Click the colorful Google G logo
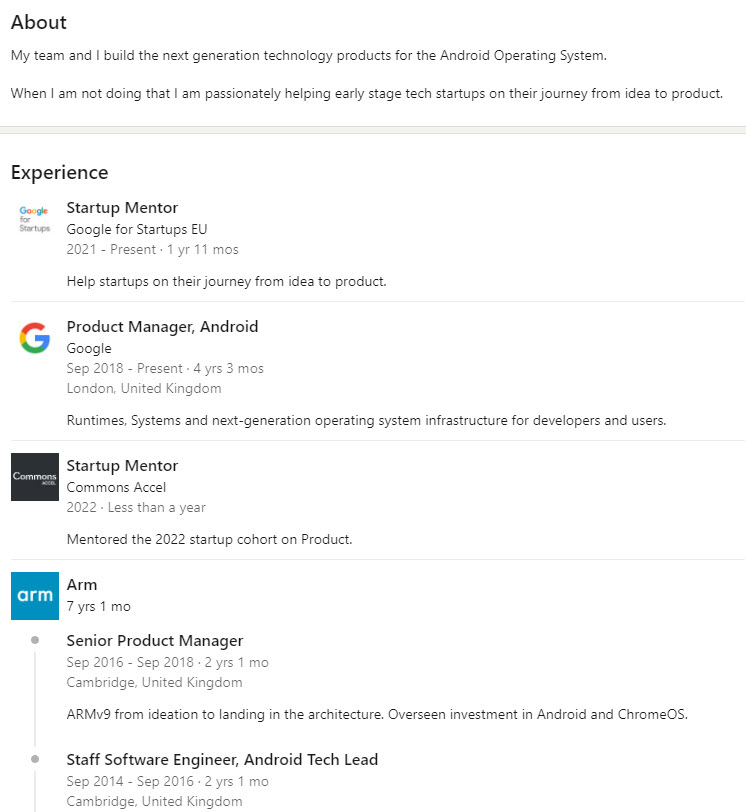The height and width of the screenshot is (812, 746). [x=34, y=338]
